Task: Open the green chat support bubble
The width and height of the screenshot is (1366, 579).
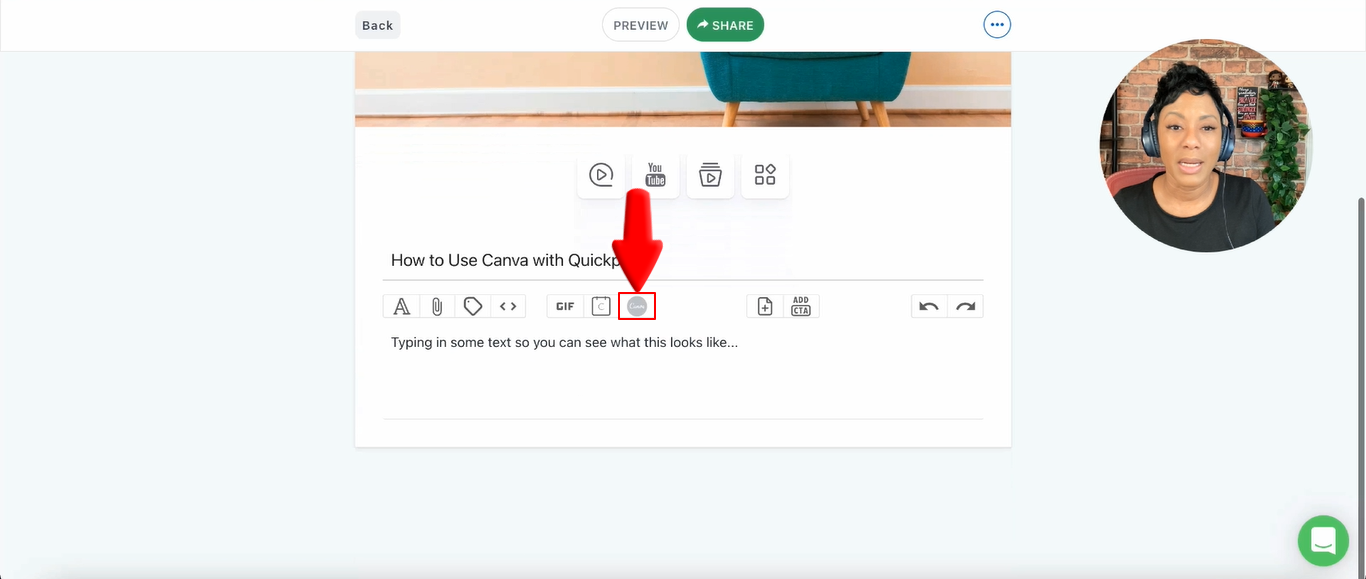Action: 1323,541
